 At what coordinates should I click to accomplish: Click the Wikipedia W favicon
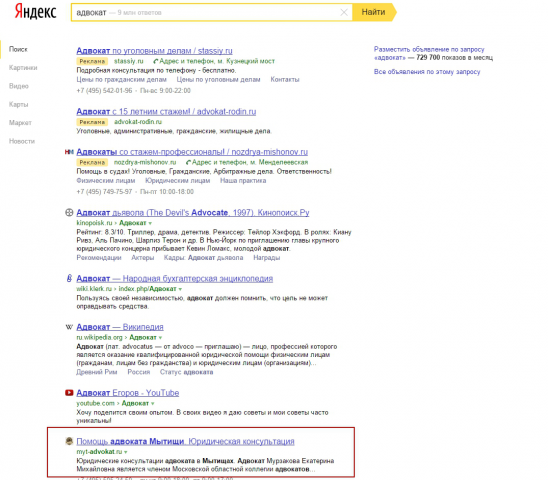(x=69, y=327)
